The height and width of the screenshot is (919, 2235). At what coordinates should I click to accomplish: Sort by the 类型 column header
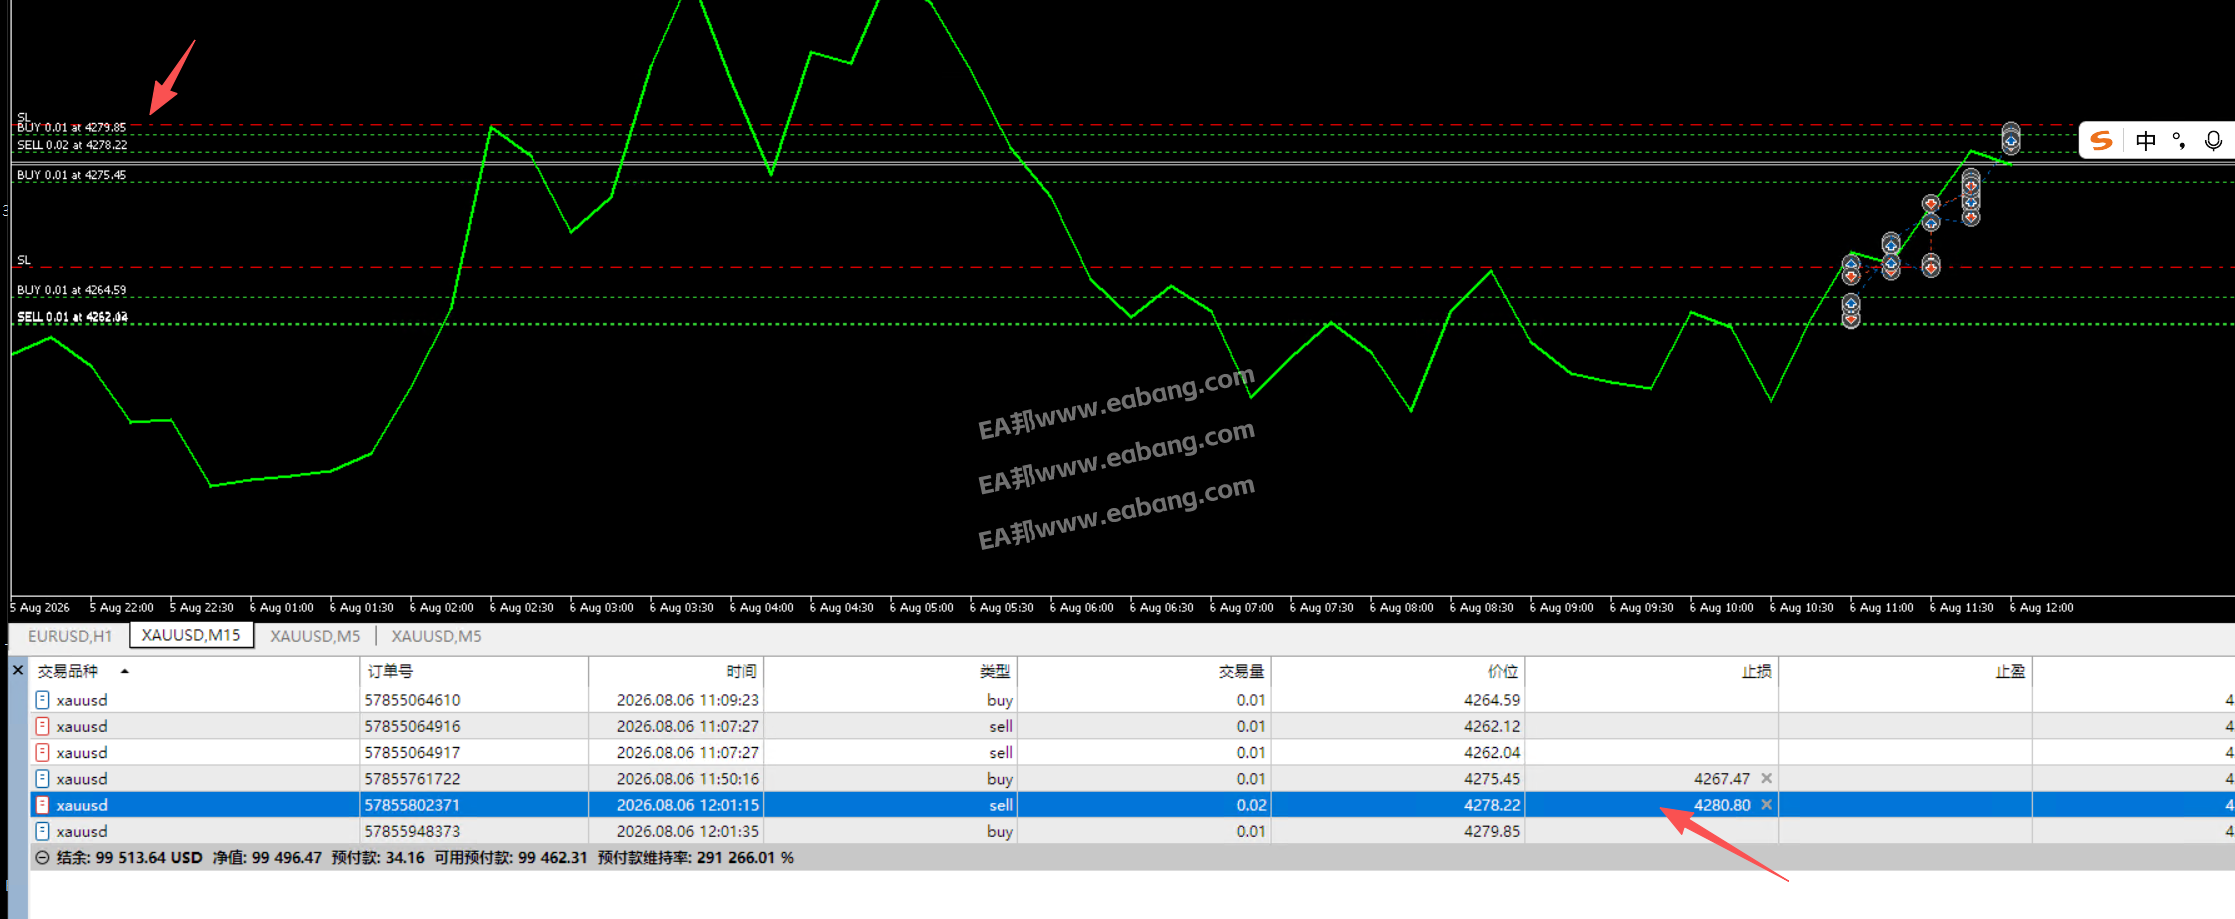coord(995,671)
